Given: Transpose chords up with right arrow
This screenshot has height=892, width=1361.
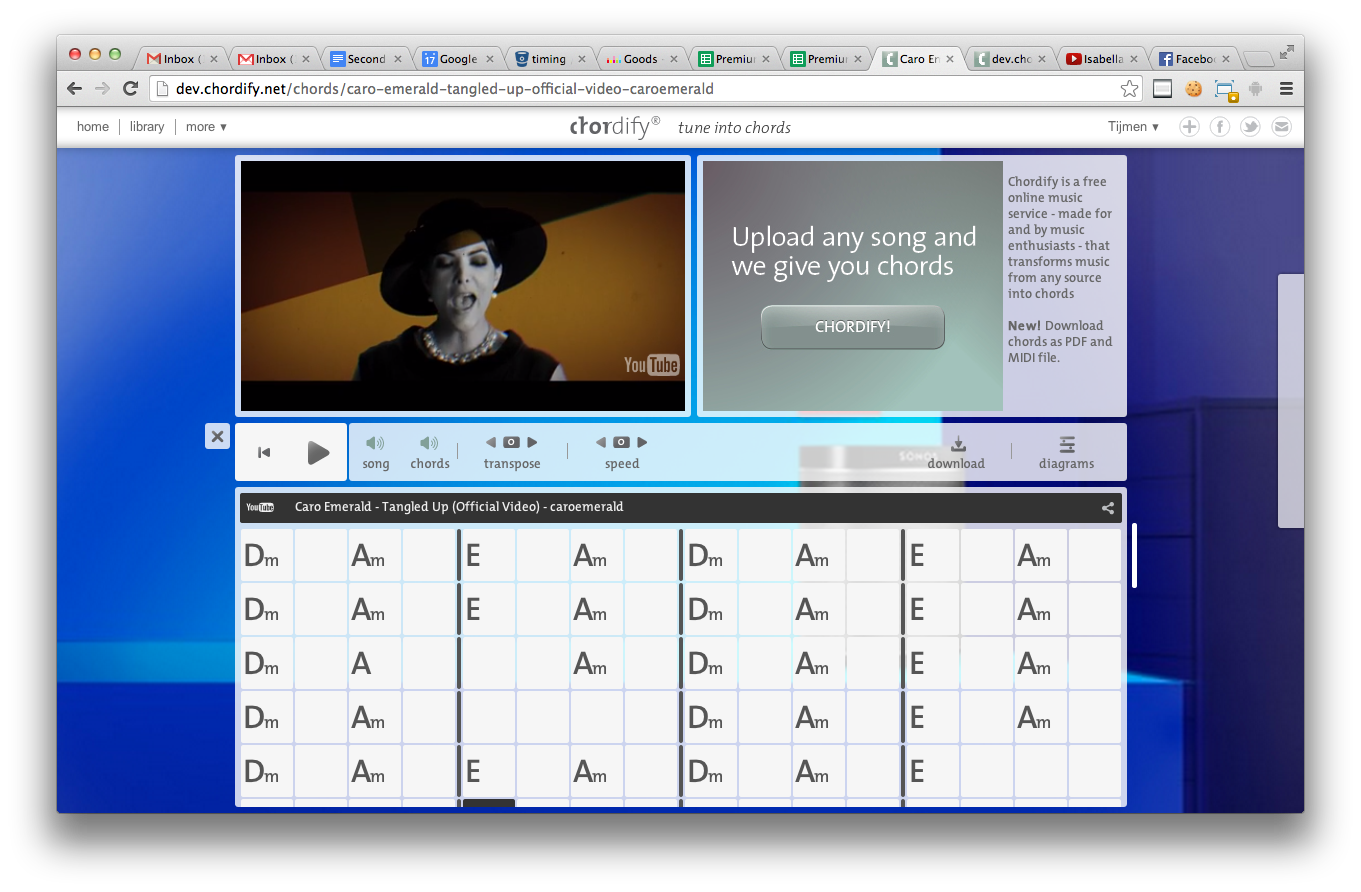Looking at the screenshot, I should coord(532,442).
